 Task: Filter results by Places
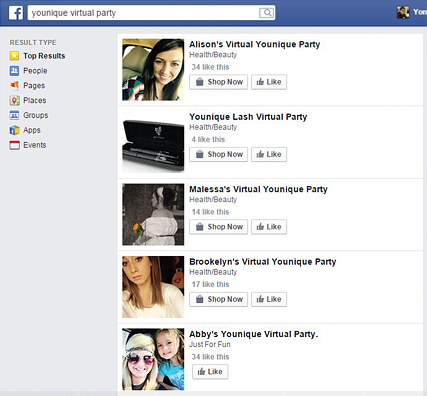point(35,100)
